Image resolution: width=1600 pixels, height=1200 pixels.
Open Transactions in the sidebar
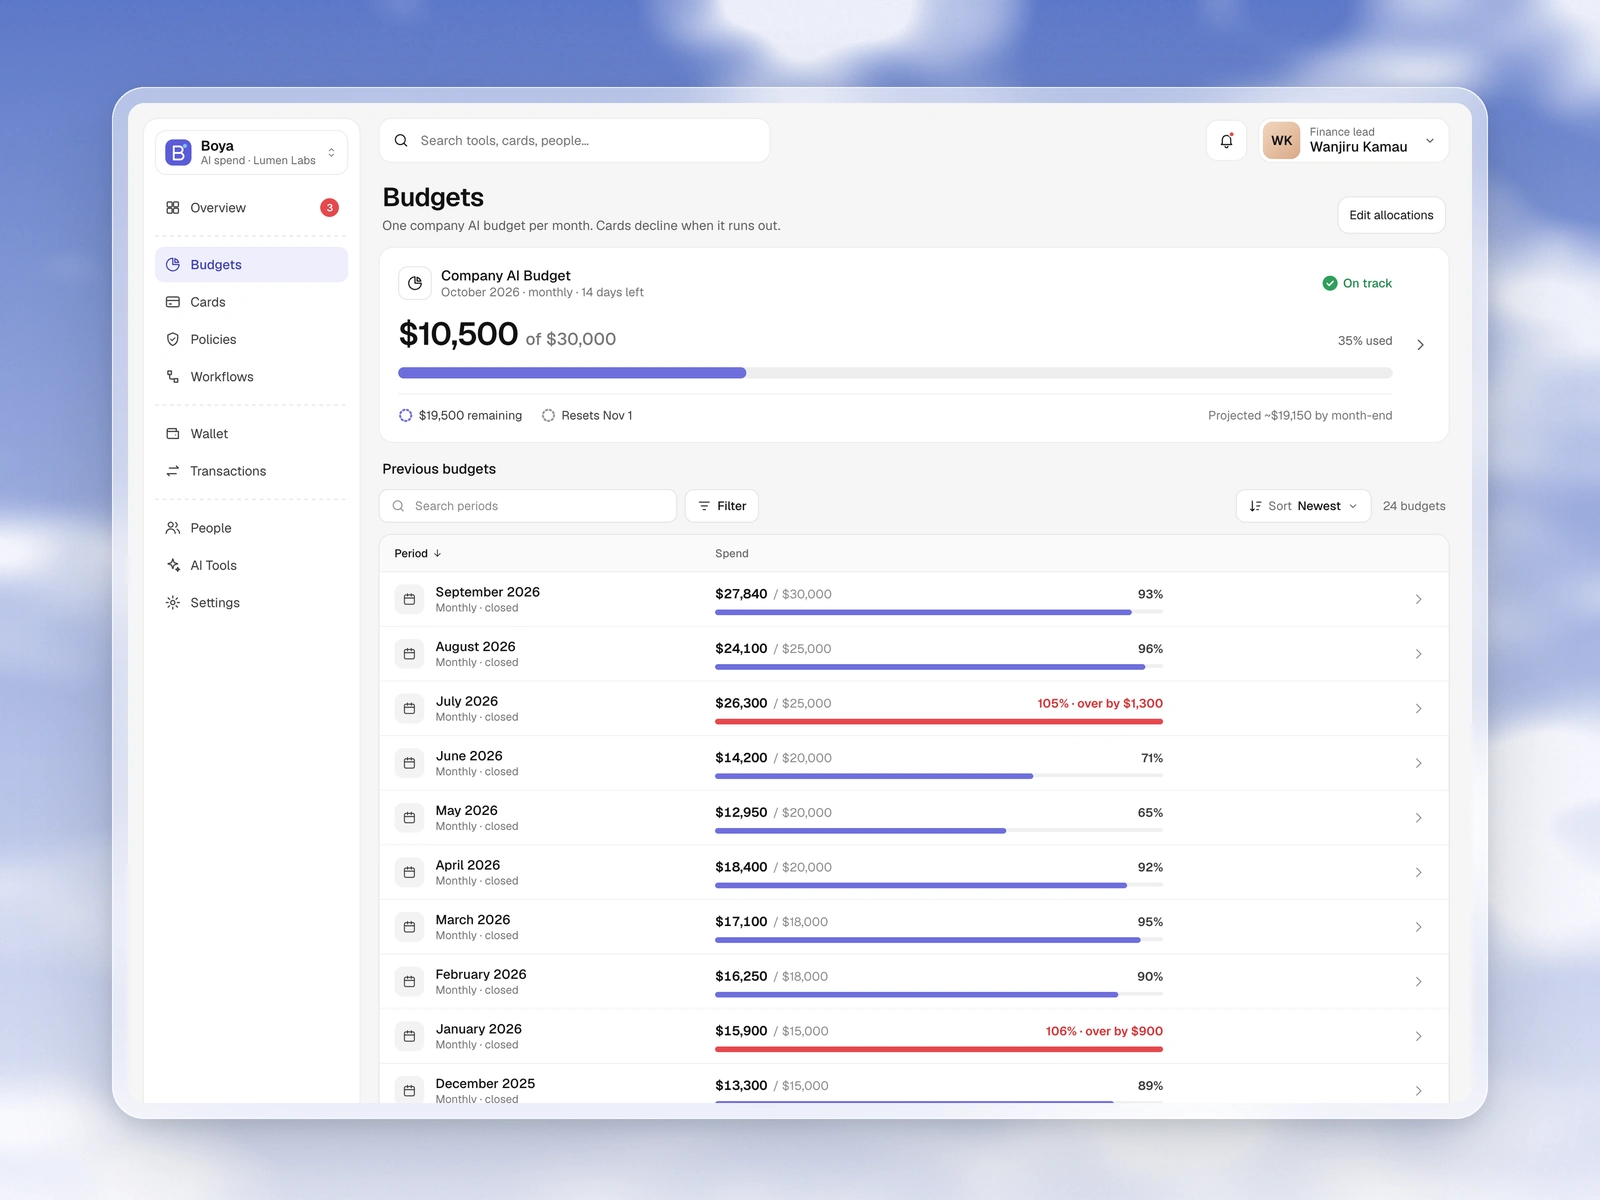[252, 471]
